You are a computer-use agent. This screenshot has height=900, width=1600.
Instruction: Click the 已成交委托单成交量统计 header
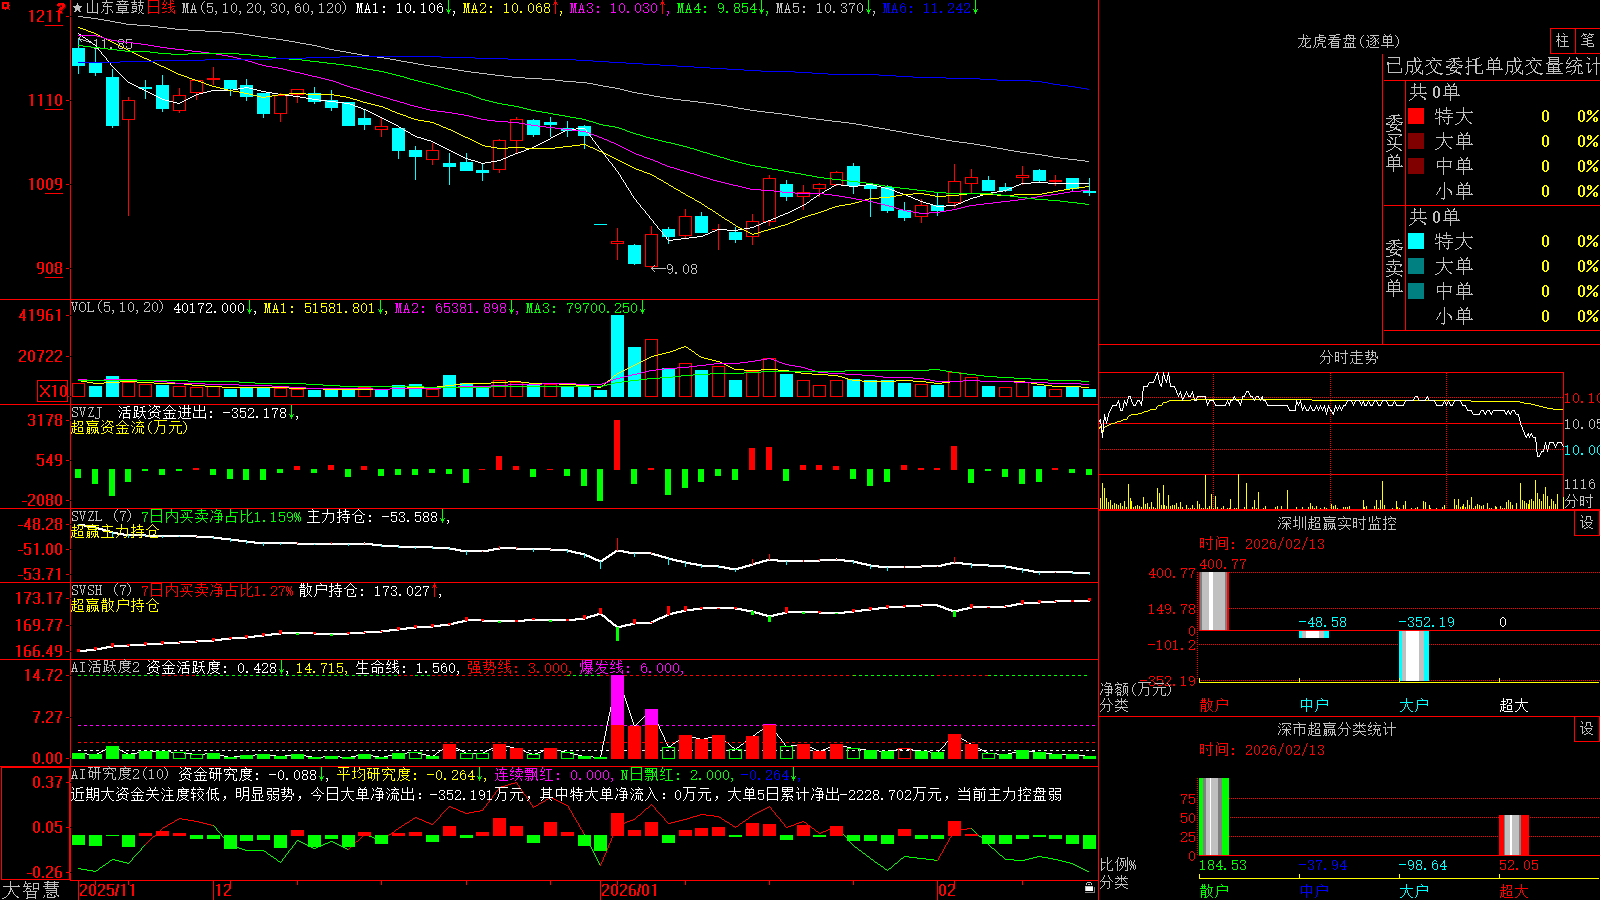tap(1492, 66)
